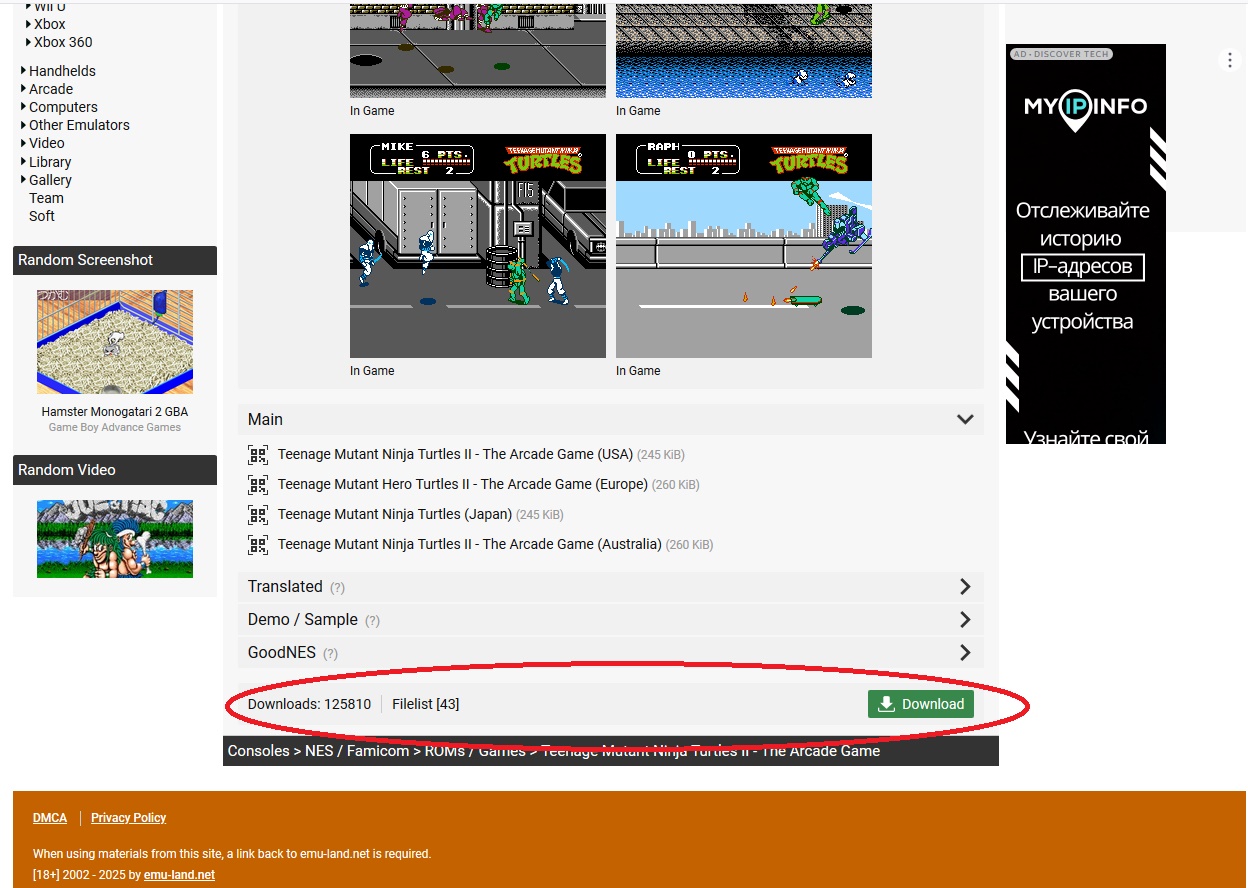Image resolution: width=1248 pixels, height=888 pixels.
Task: Open the Team sidebar page
Action: pyautogui.click(x=46, y=198)
